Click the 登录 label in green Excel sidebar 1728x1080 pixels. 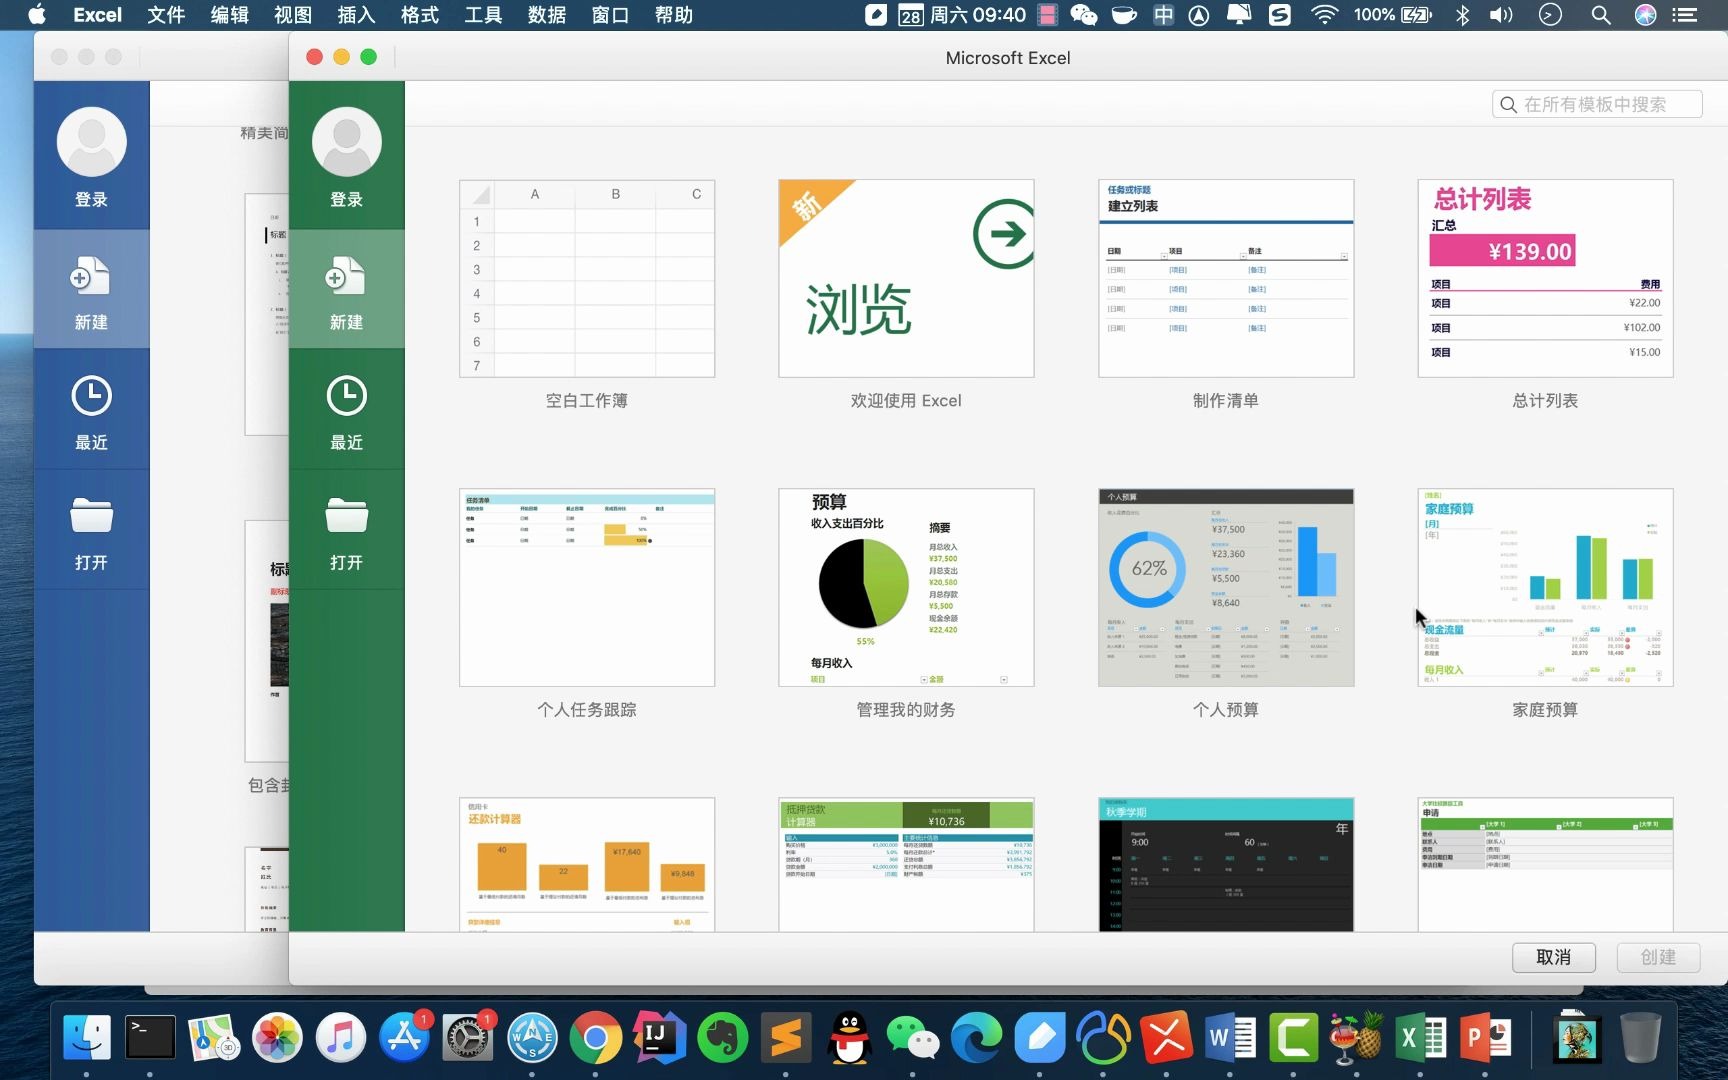[x=346, y=199]
